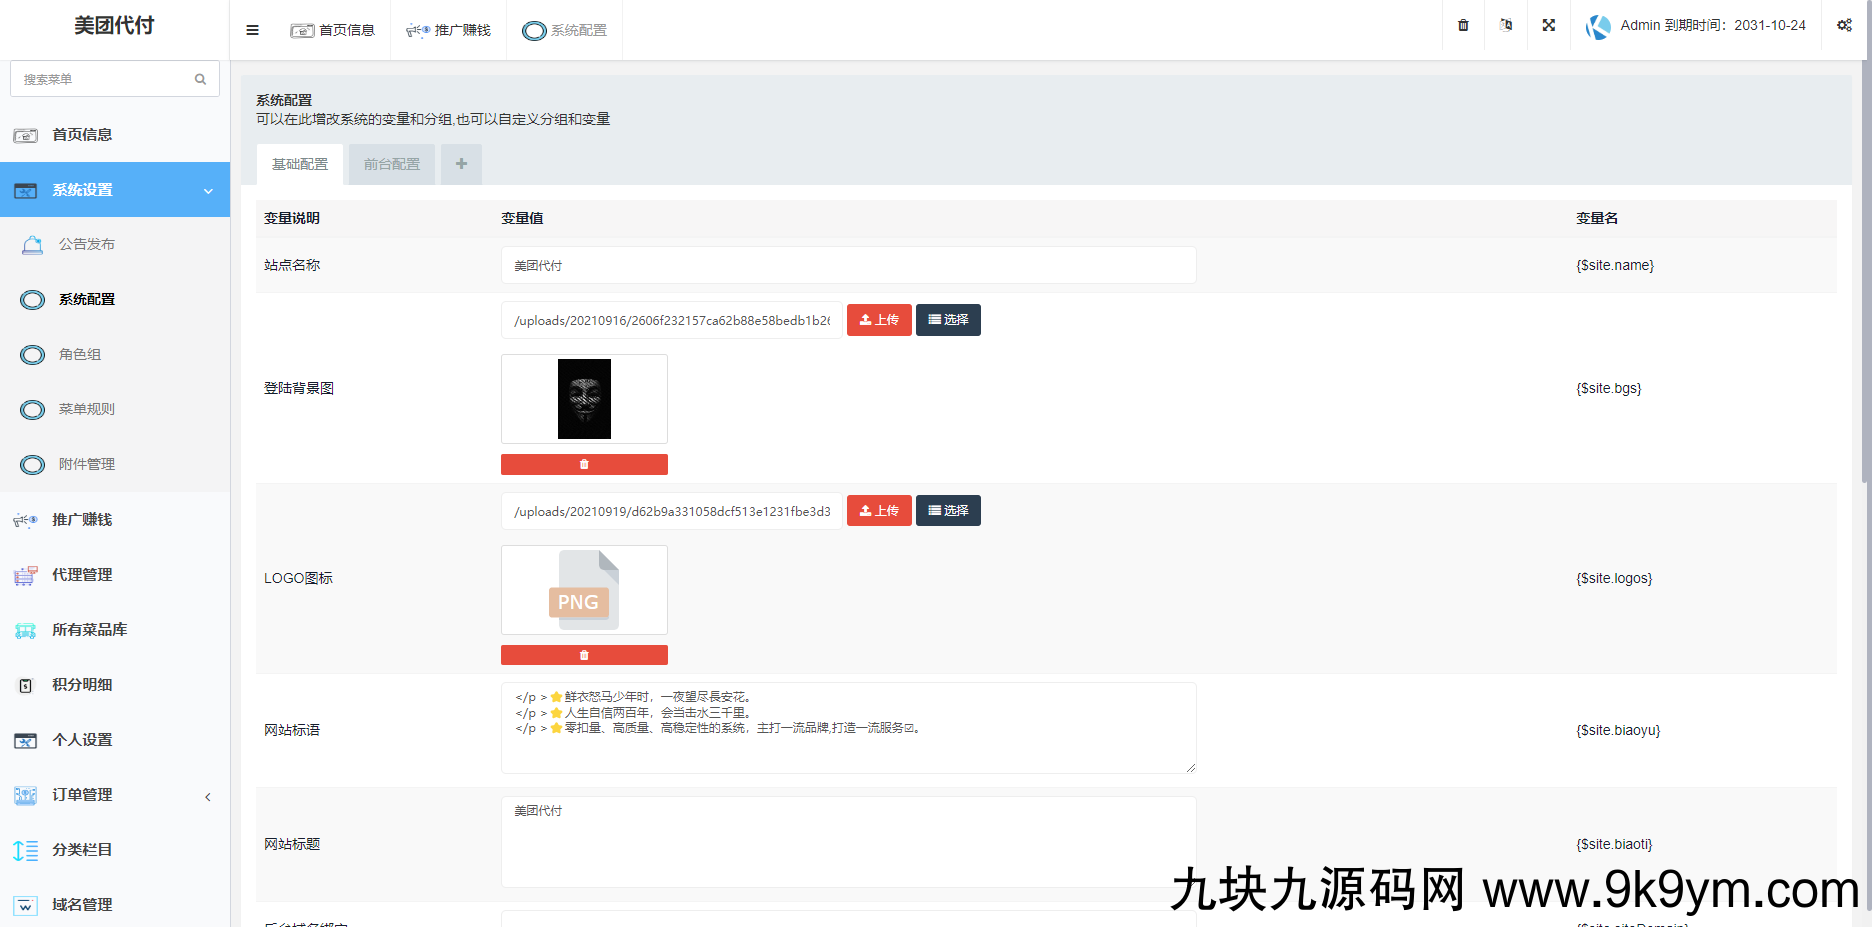This screenshot has height=927, width=1872.
Task: Click the trash icon in top toolbar
Action: point(1462,25)
